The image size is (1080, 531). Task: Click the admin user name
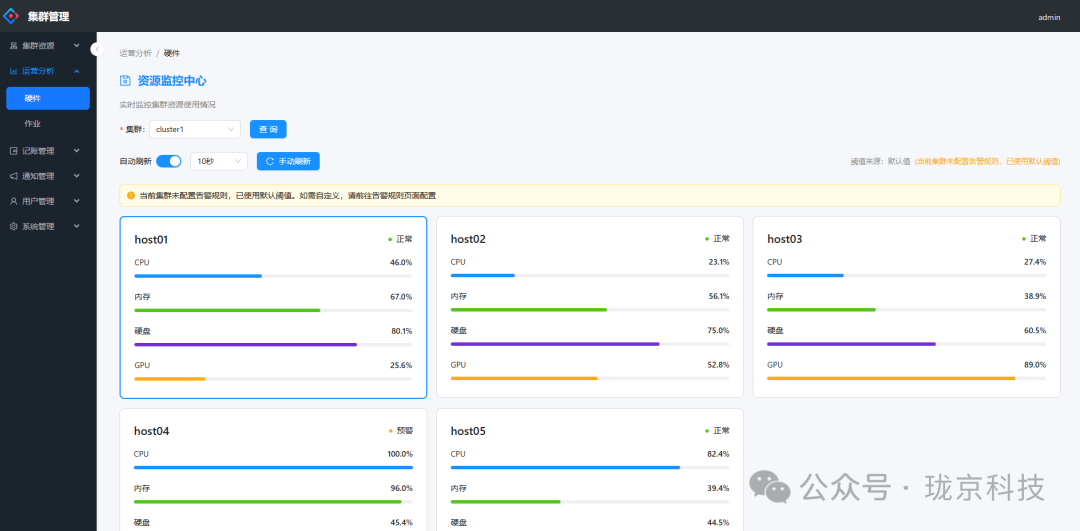tap(1049, 17)
